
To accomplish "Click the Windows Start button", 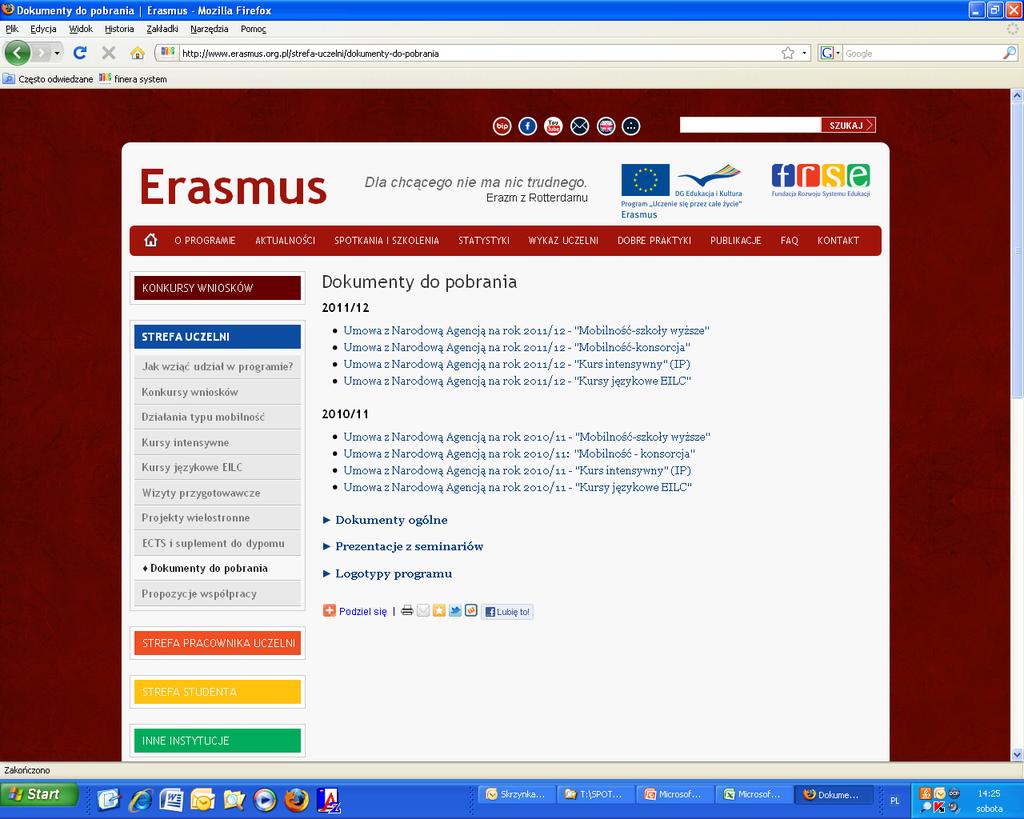I will [39, 794].
